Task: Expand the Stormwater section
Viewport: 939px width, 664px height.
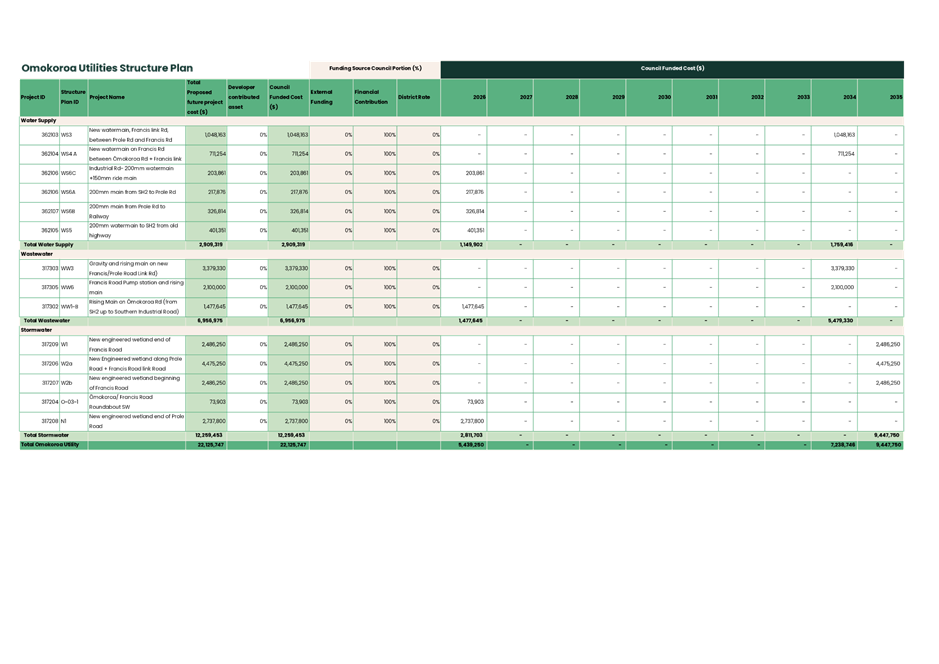Action: pyautogui.click(x=36, y=331)
